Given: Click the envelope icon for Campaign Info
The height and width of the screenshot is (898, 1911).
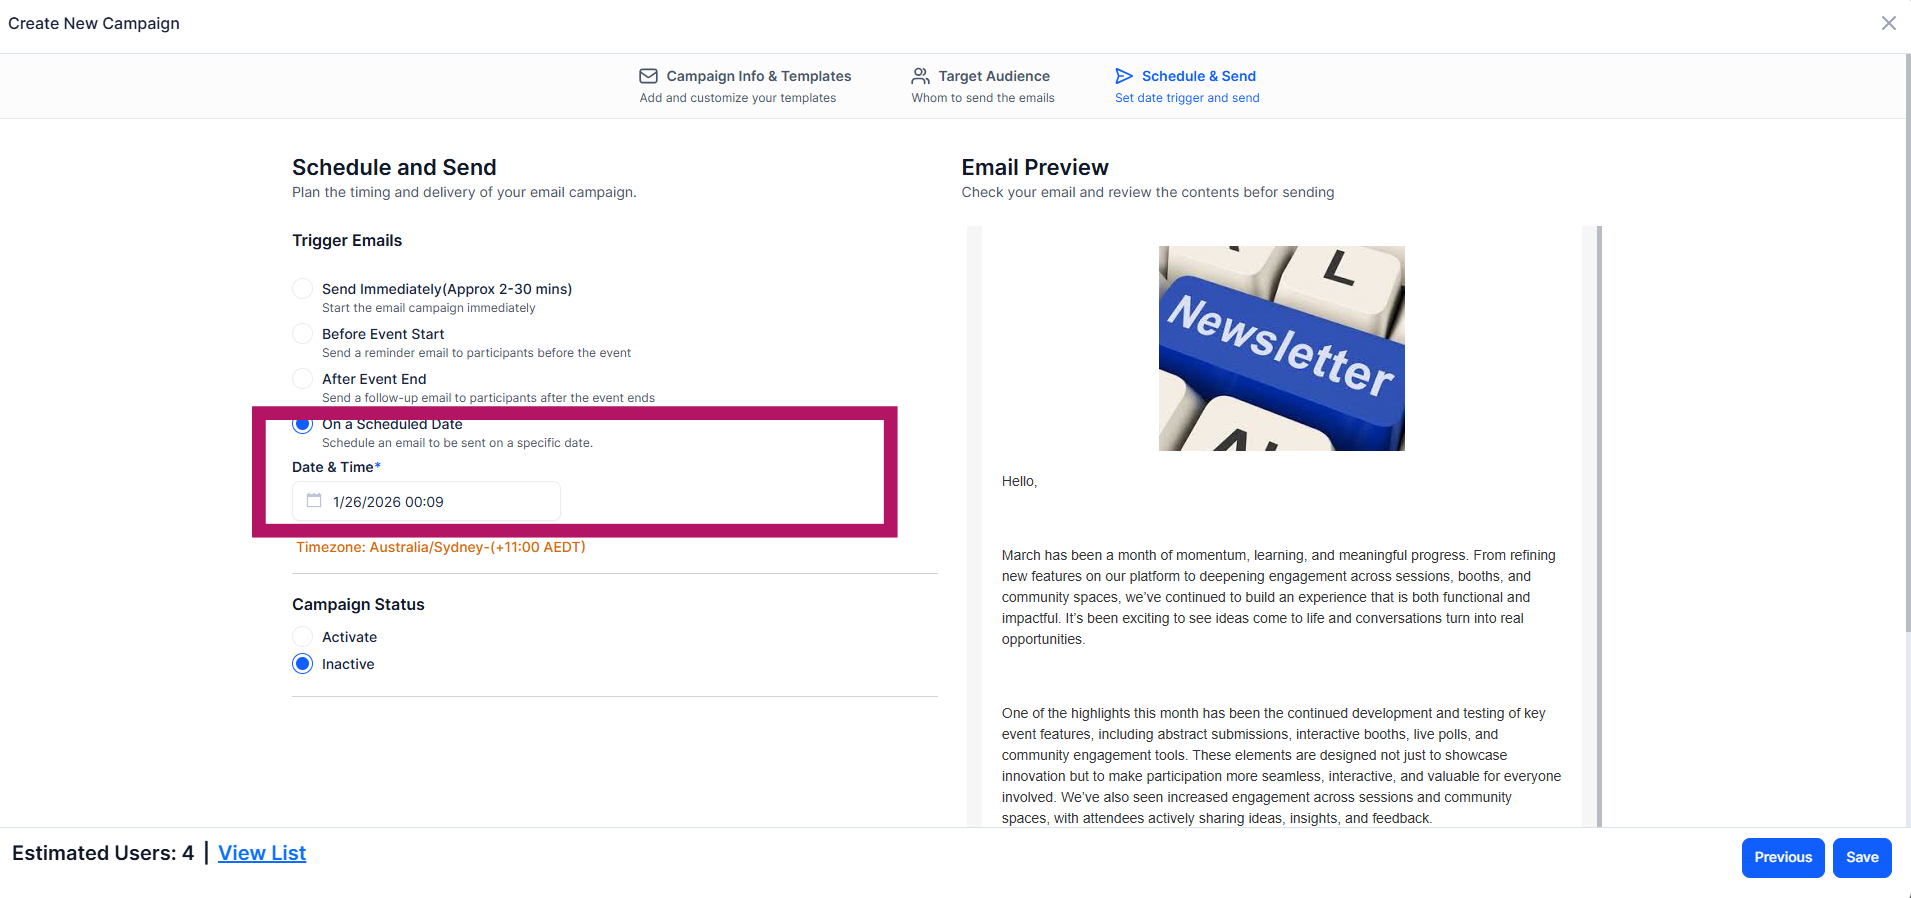Looking at the screenshot, I should tap(648, 76).
